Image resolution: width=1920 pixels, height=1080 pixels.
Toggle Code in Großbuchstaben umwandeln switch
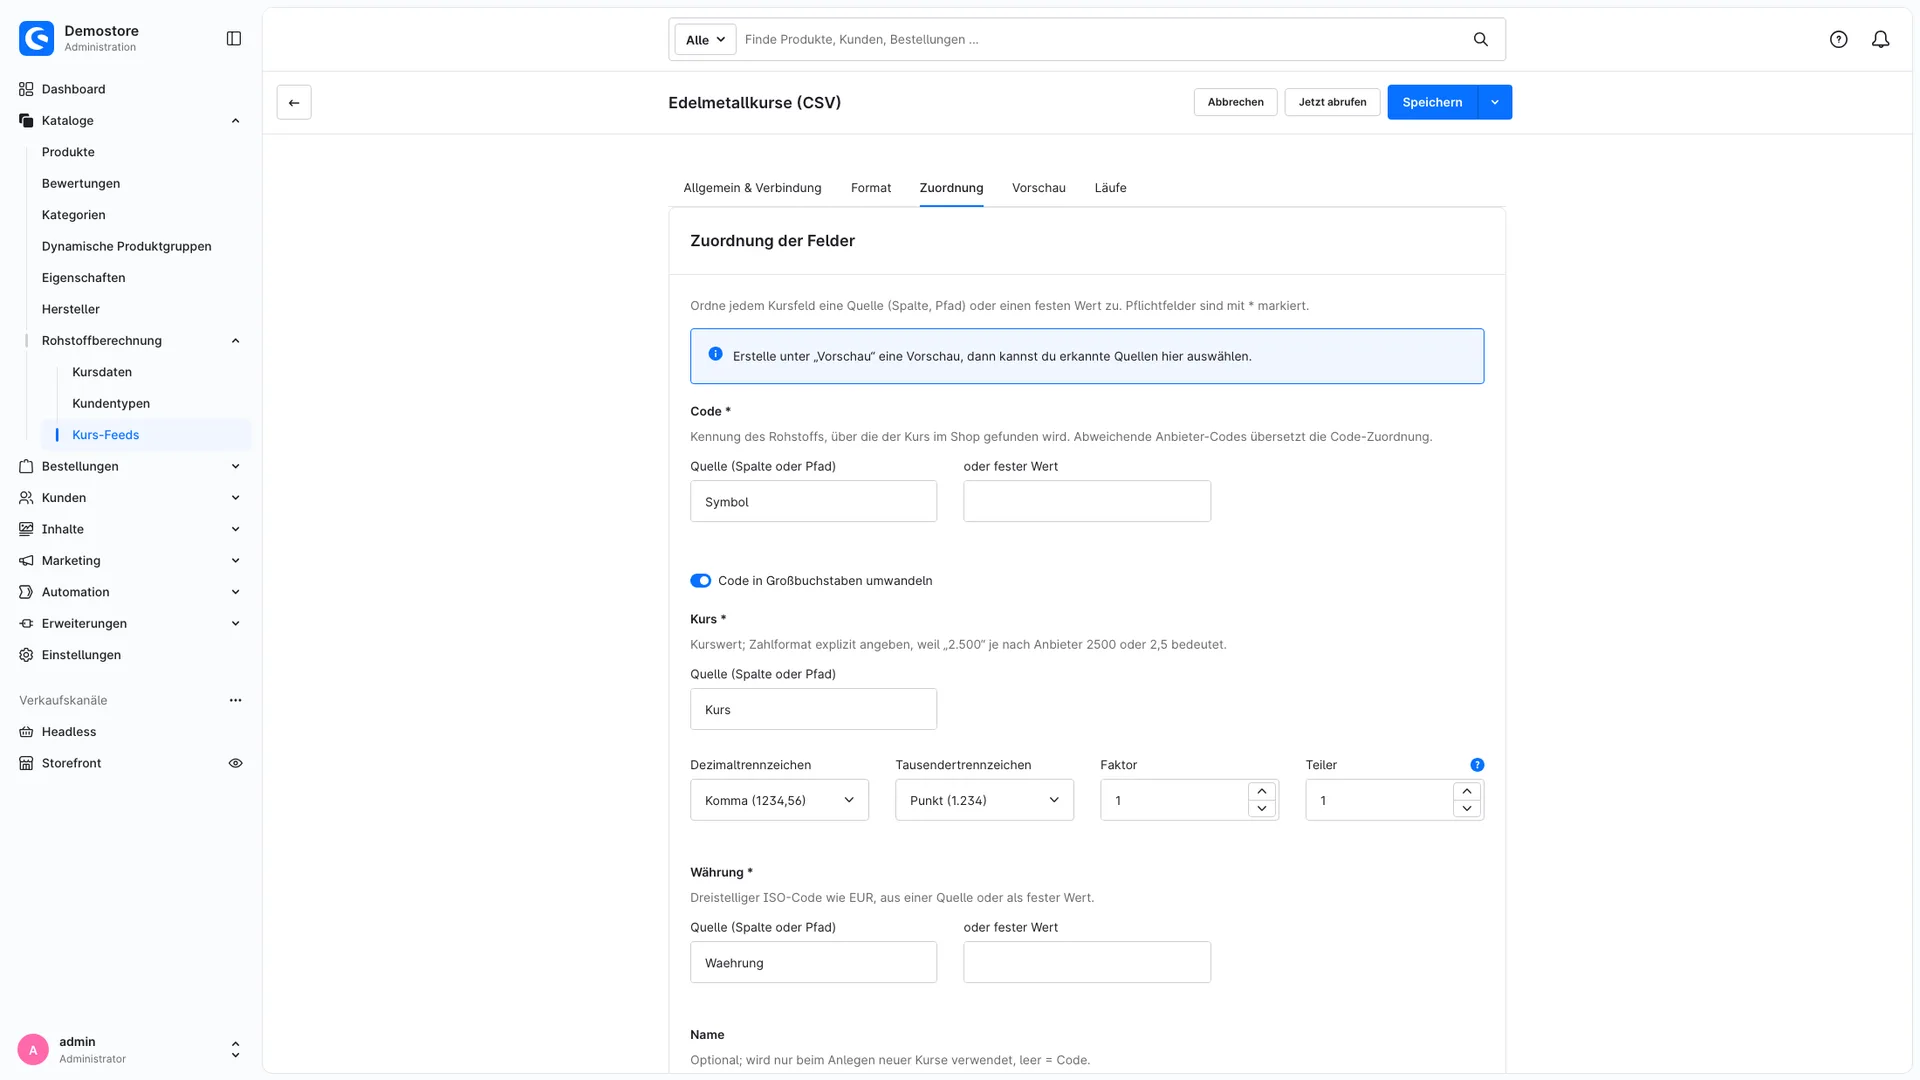700,581
